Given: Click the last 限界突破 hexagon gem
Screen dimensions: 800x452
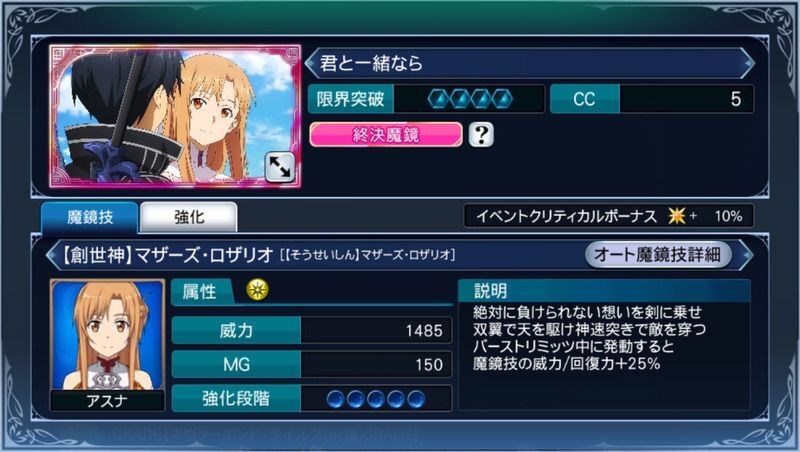Looking at the screenshot, I should 502,99.
